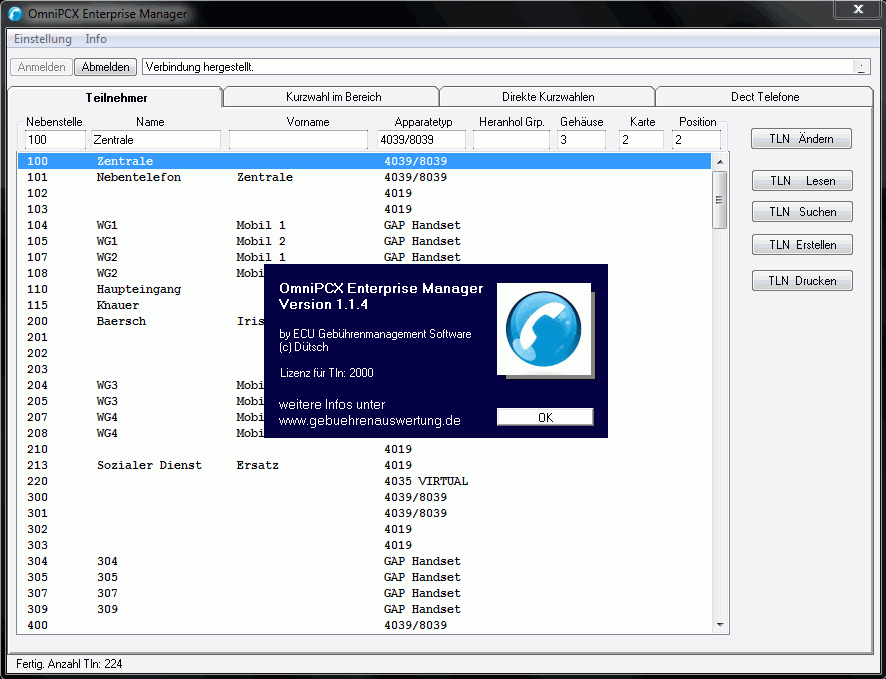Open the Info menu
886x679 pixels.
pyautogui.click(x=96, y=39)
